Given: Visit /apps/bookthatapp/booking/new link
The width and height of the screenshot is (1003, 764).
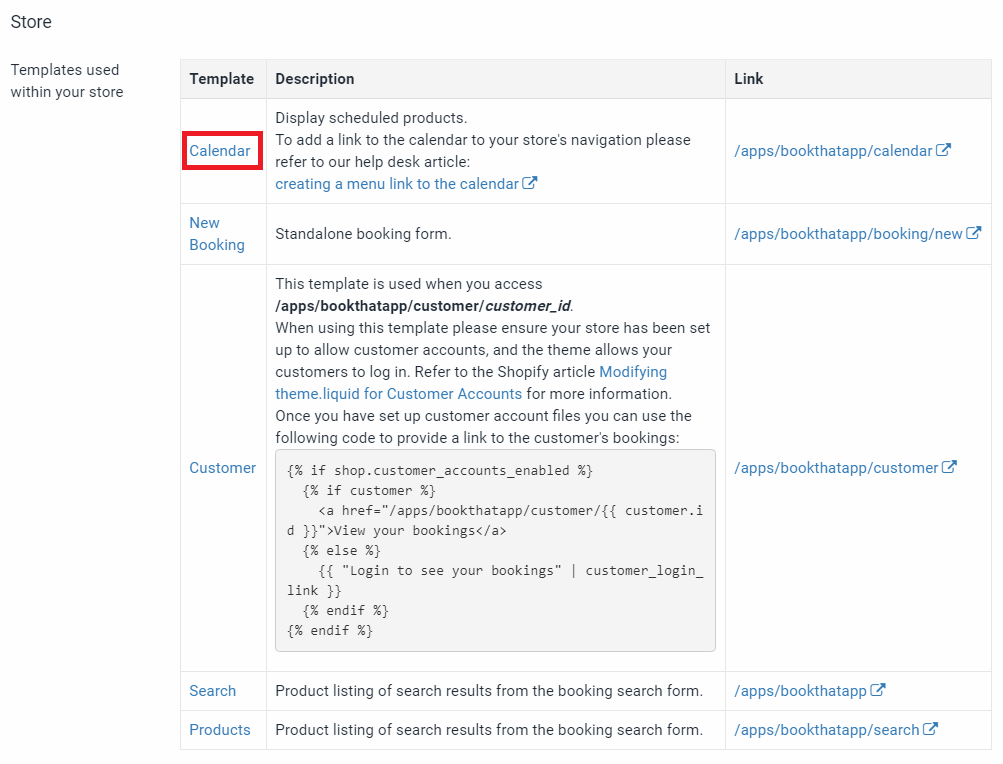Looking at the screenshot, I should click(x=848, y=234).
